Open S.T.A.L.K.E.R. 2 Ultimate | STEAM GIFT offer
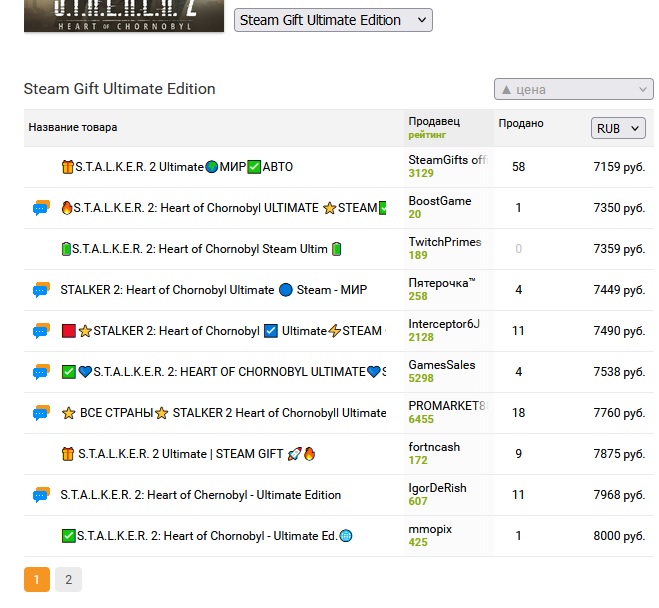659x608 pixels. click(188, 454)
